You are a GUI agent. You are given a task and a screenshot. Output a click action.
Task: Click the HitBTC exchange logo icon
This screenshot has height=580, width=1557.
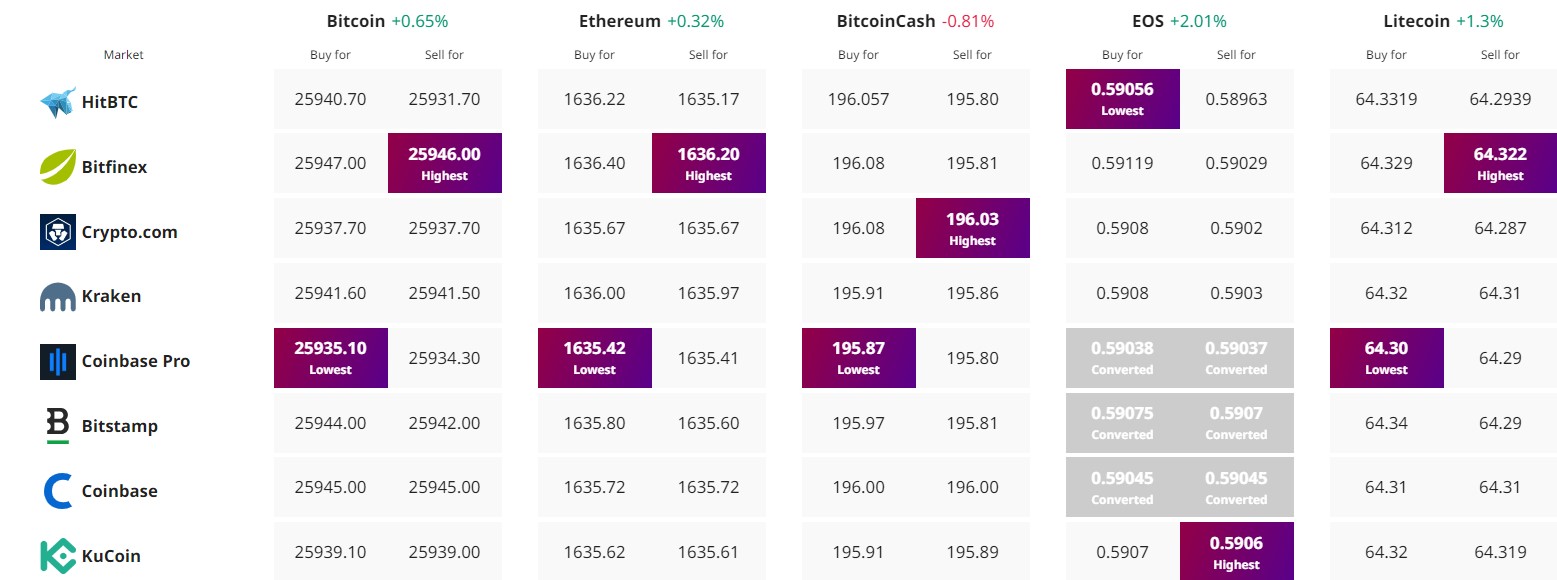(58, 102)
